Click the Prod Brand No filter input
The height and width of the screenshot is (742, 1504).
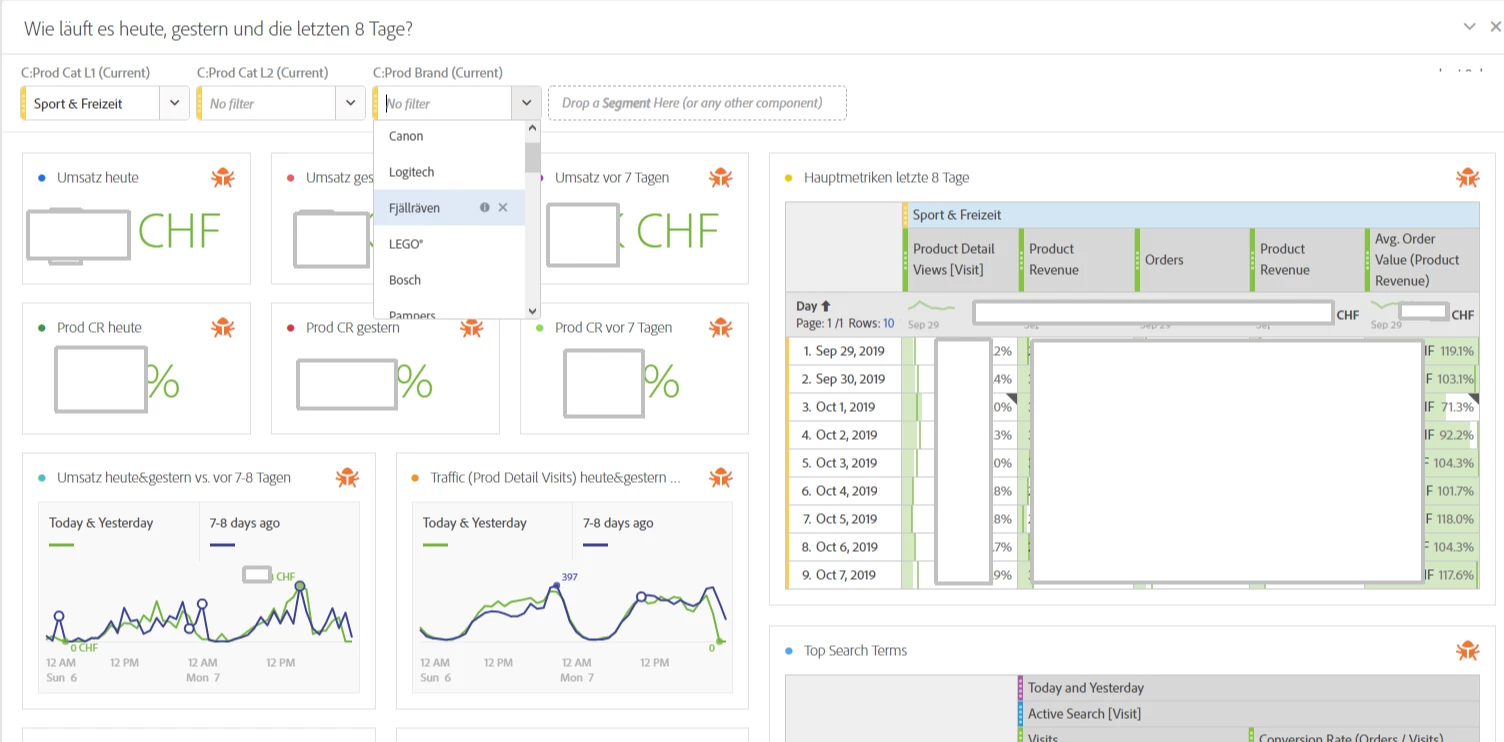click(445, 103)
